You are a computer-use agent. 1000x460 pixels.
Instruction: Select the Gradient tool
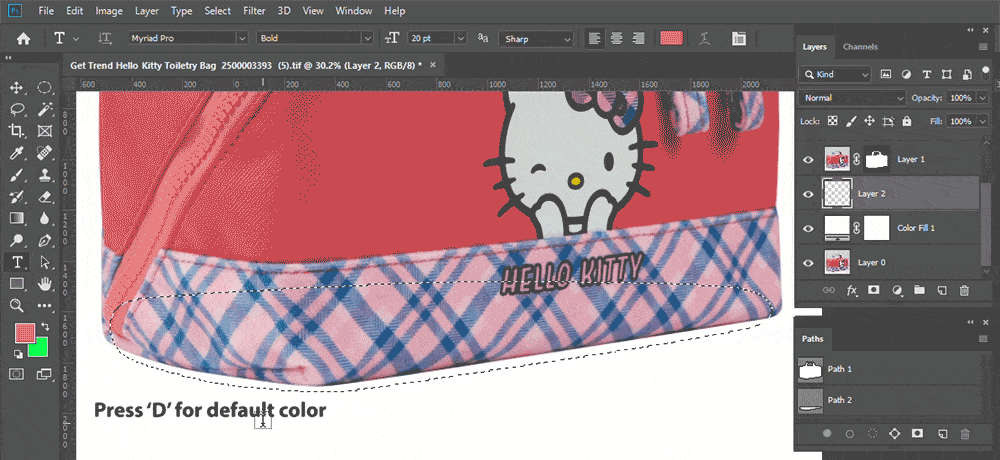coord(17,218)
